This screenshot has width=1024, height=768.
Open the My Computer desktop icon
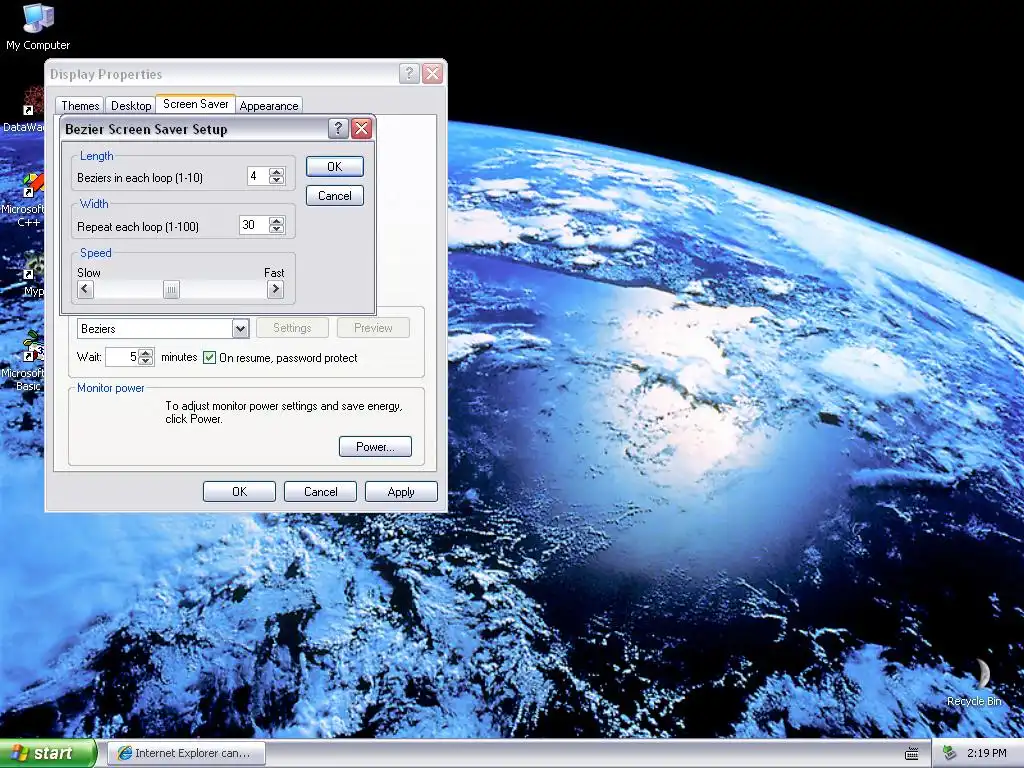(x=38, y=27)
